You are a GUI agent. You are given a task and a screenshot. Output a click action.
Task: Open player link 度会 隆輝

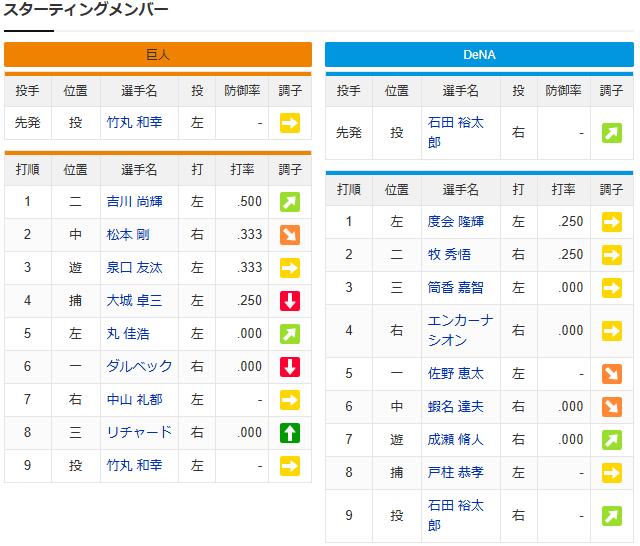tap(456, 222)
